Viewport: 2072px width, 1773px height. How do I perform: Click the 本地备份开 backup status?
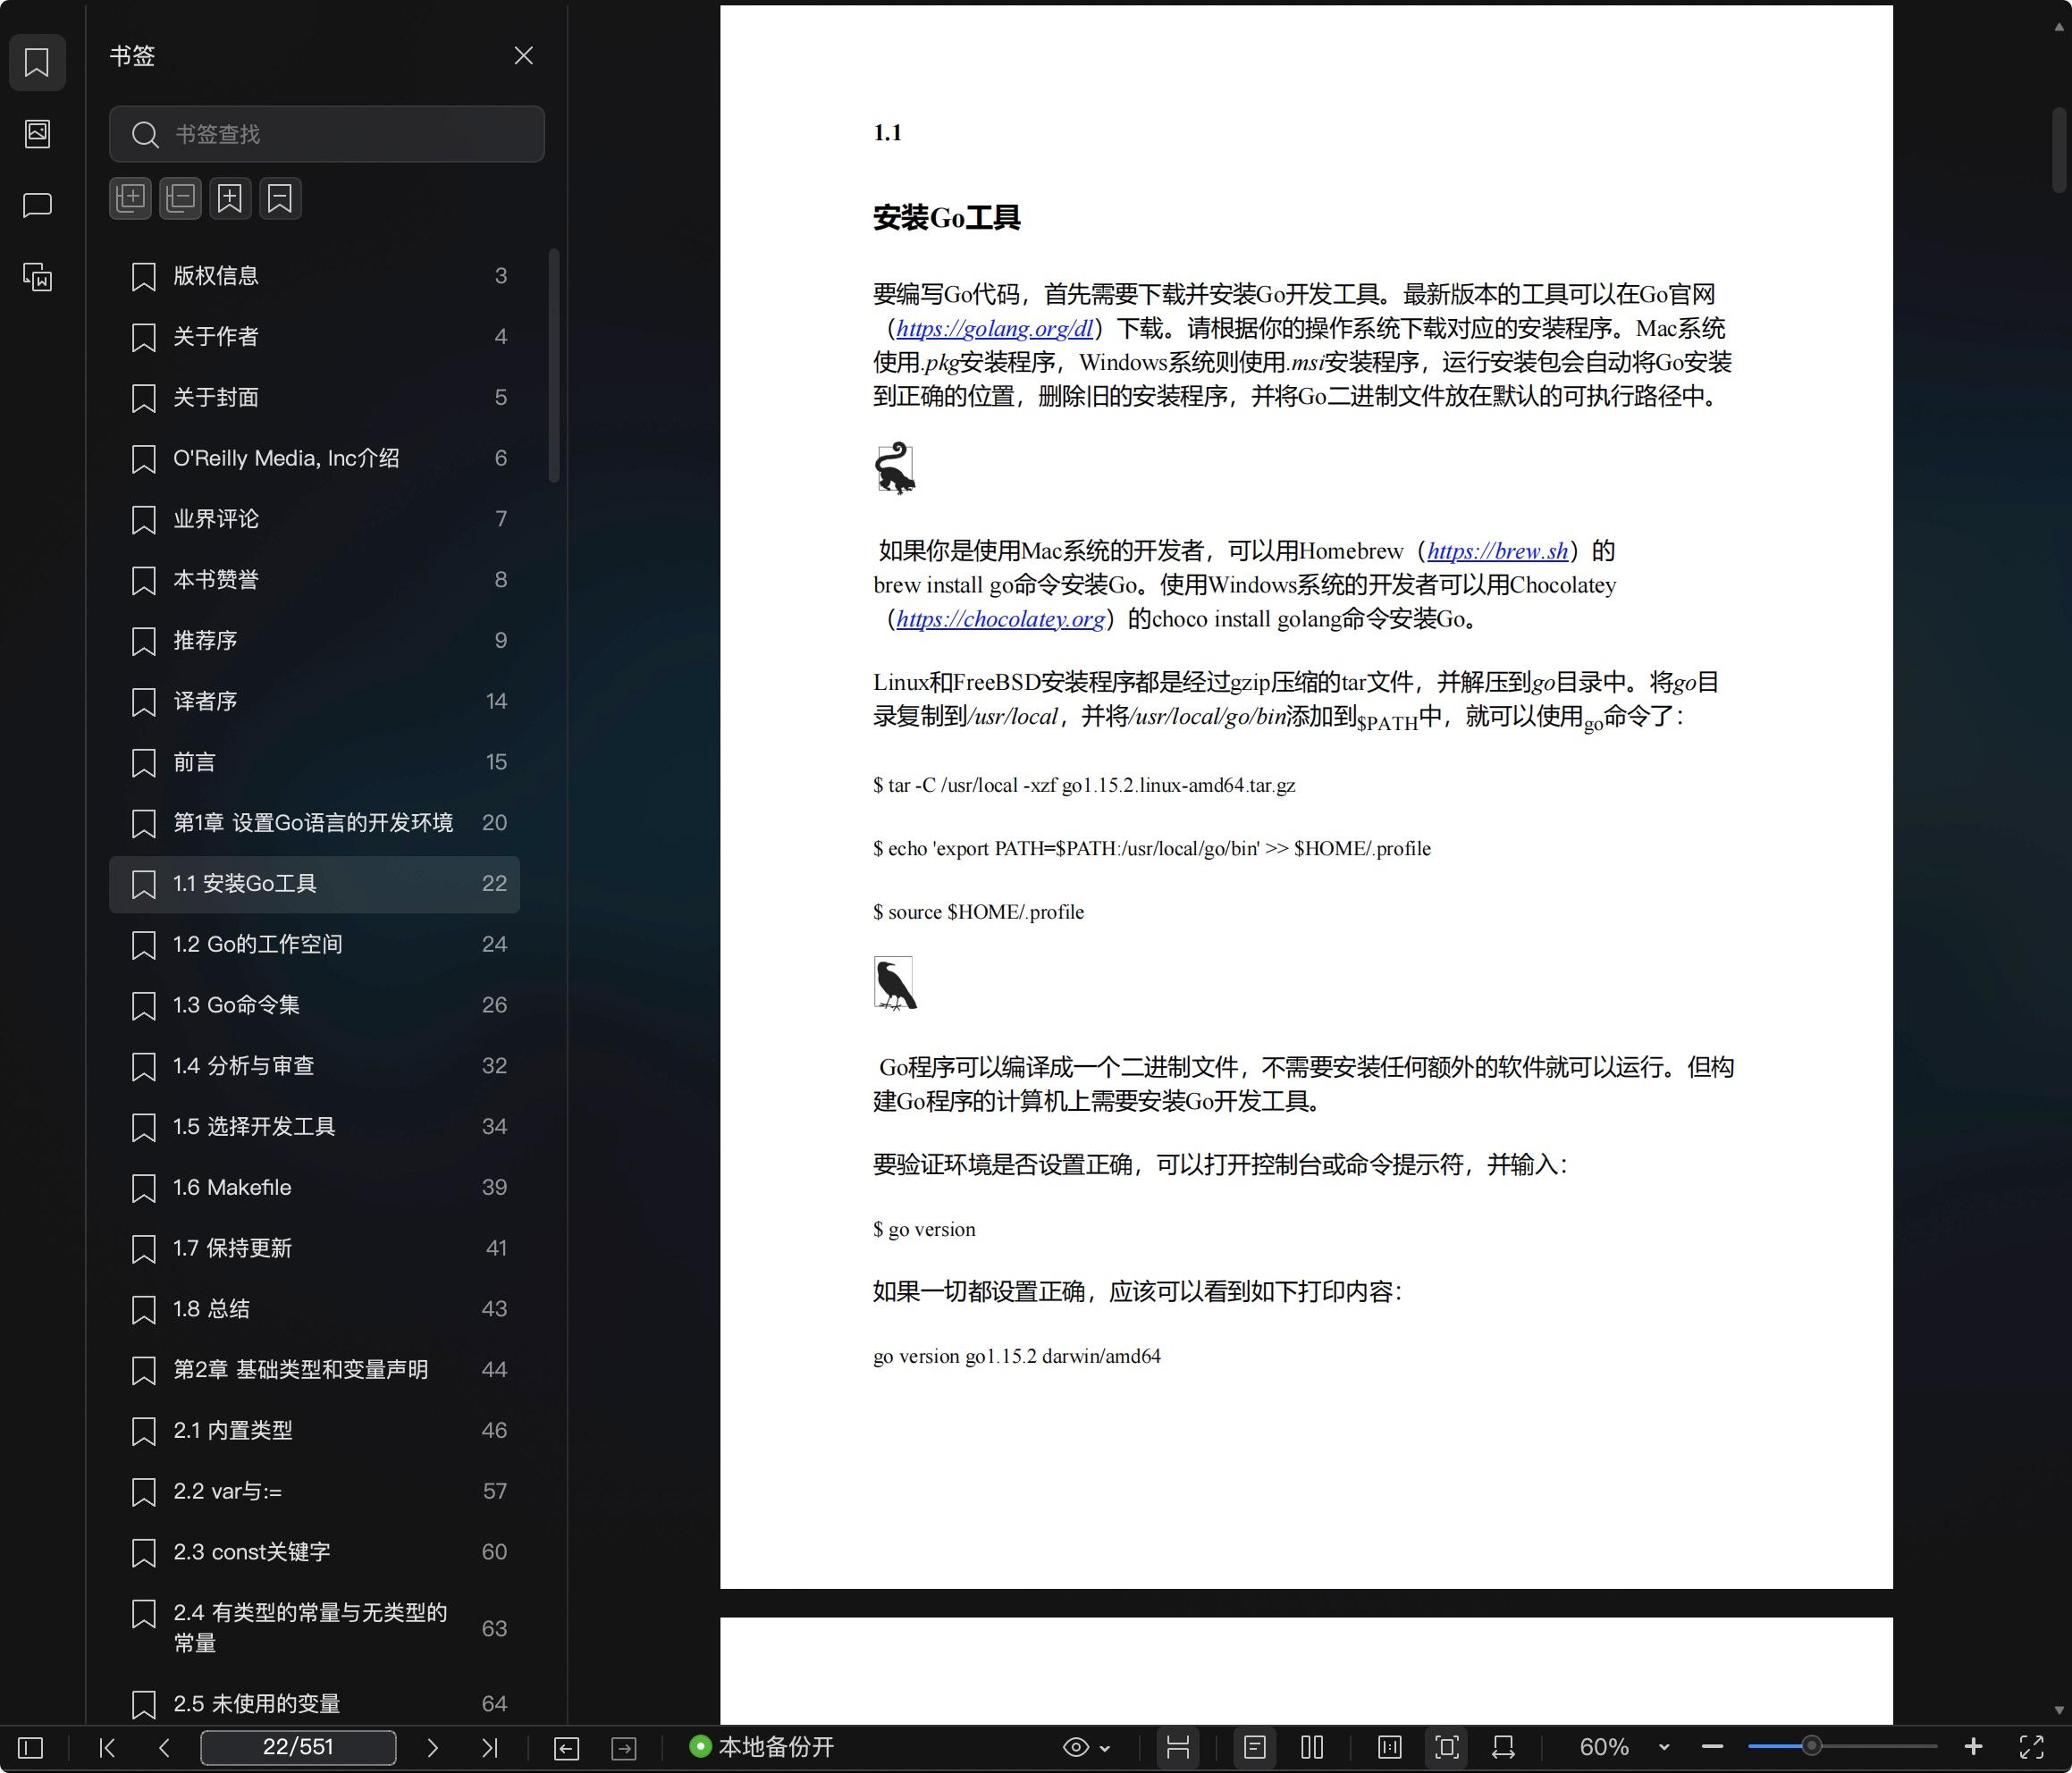tap(762, 1747)
